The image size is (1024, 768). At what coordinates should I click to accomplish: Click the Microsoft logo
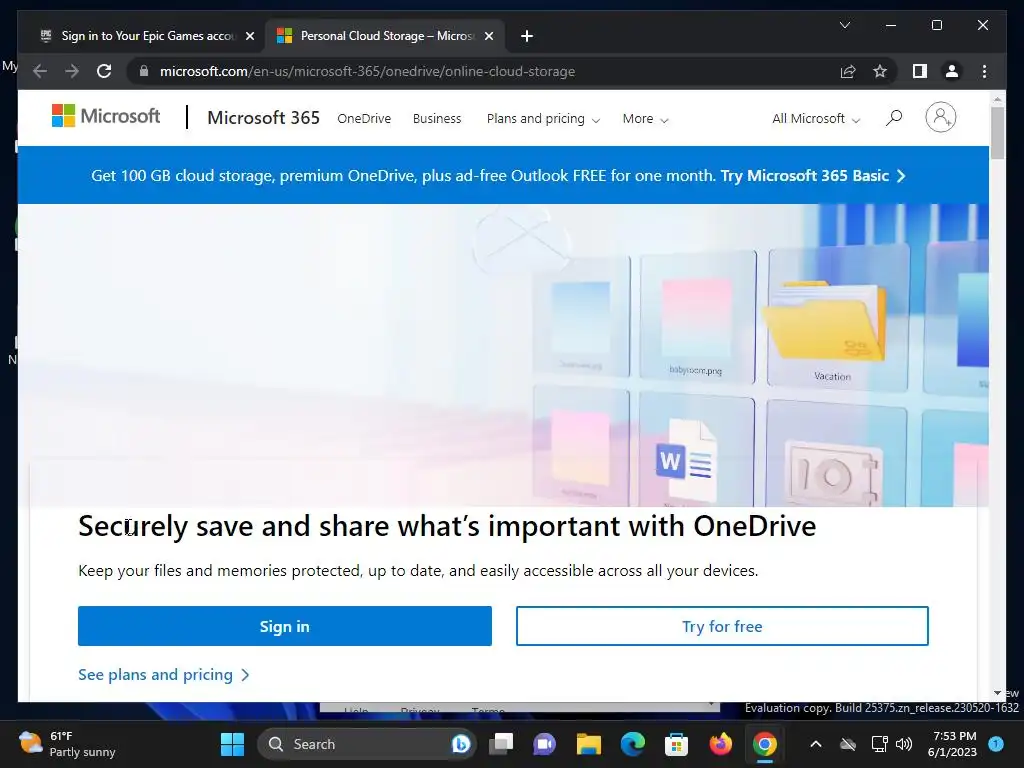click(106, 116)
